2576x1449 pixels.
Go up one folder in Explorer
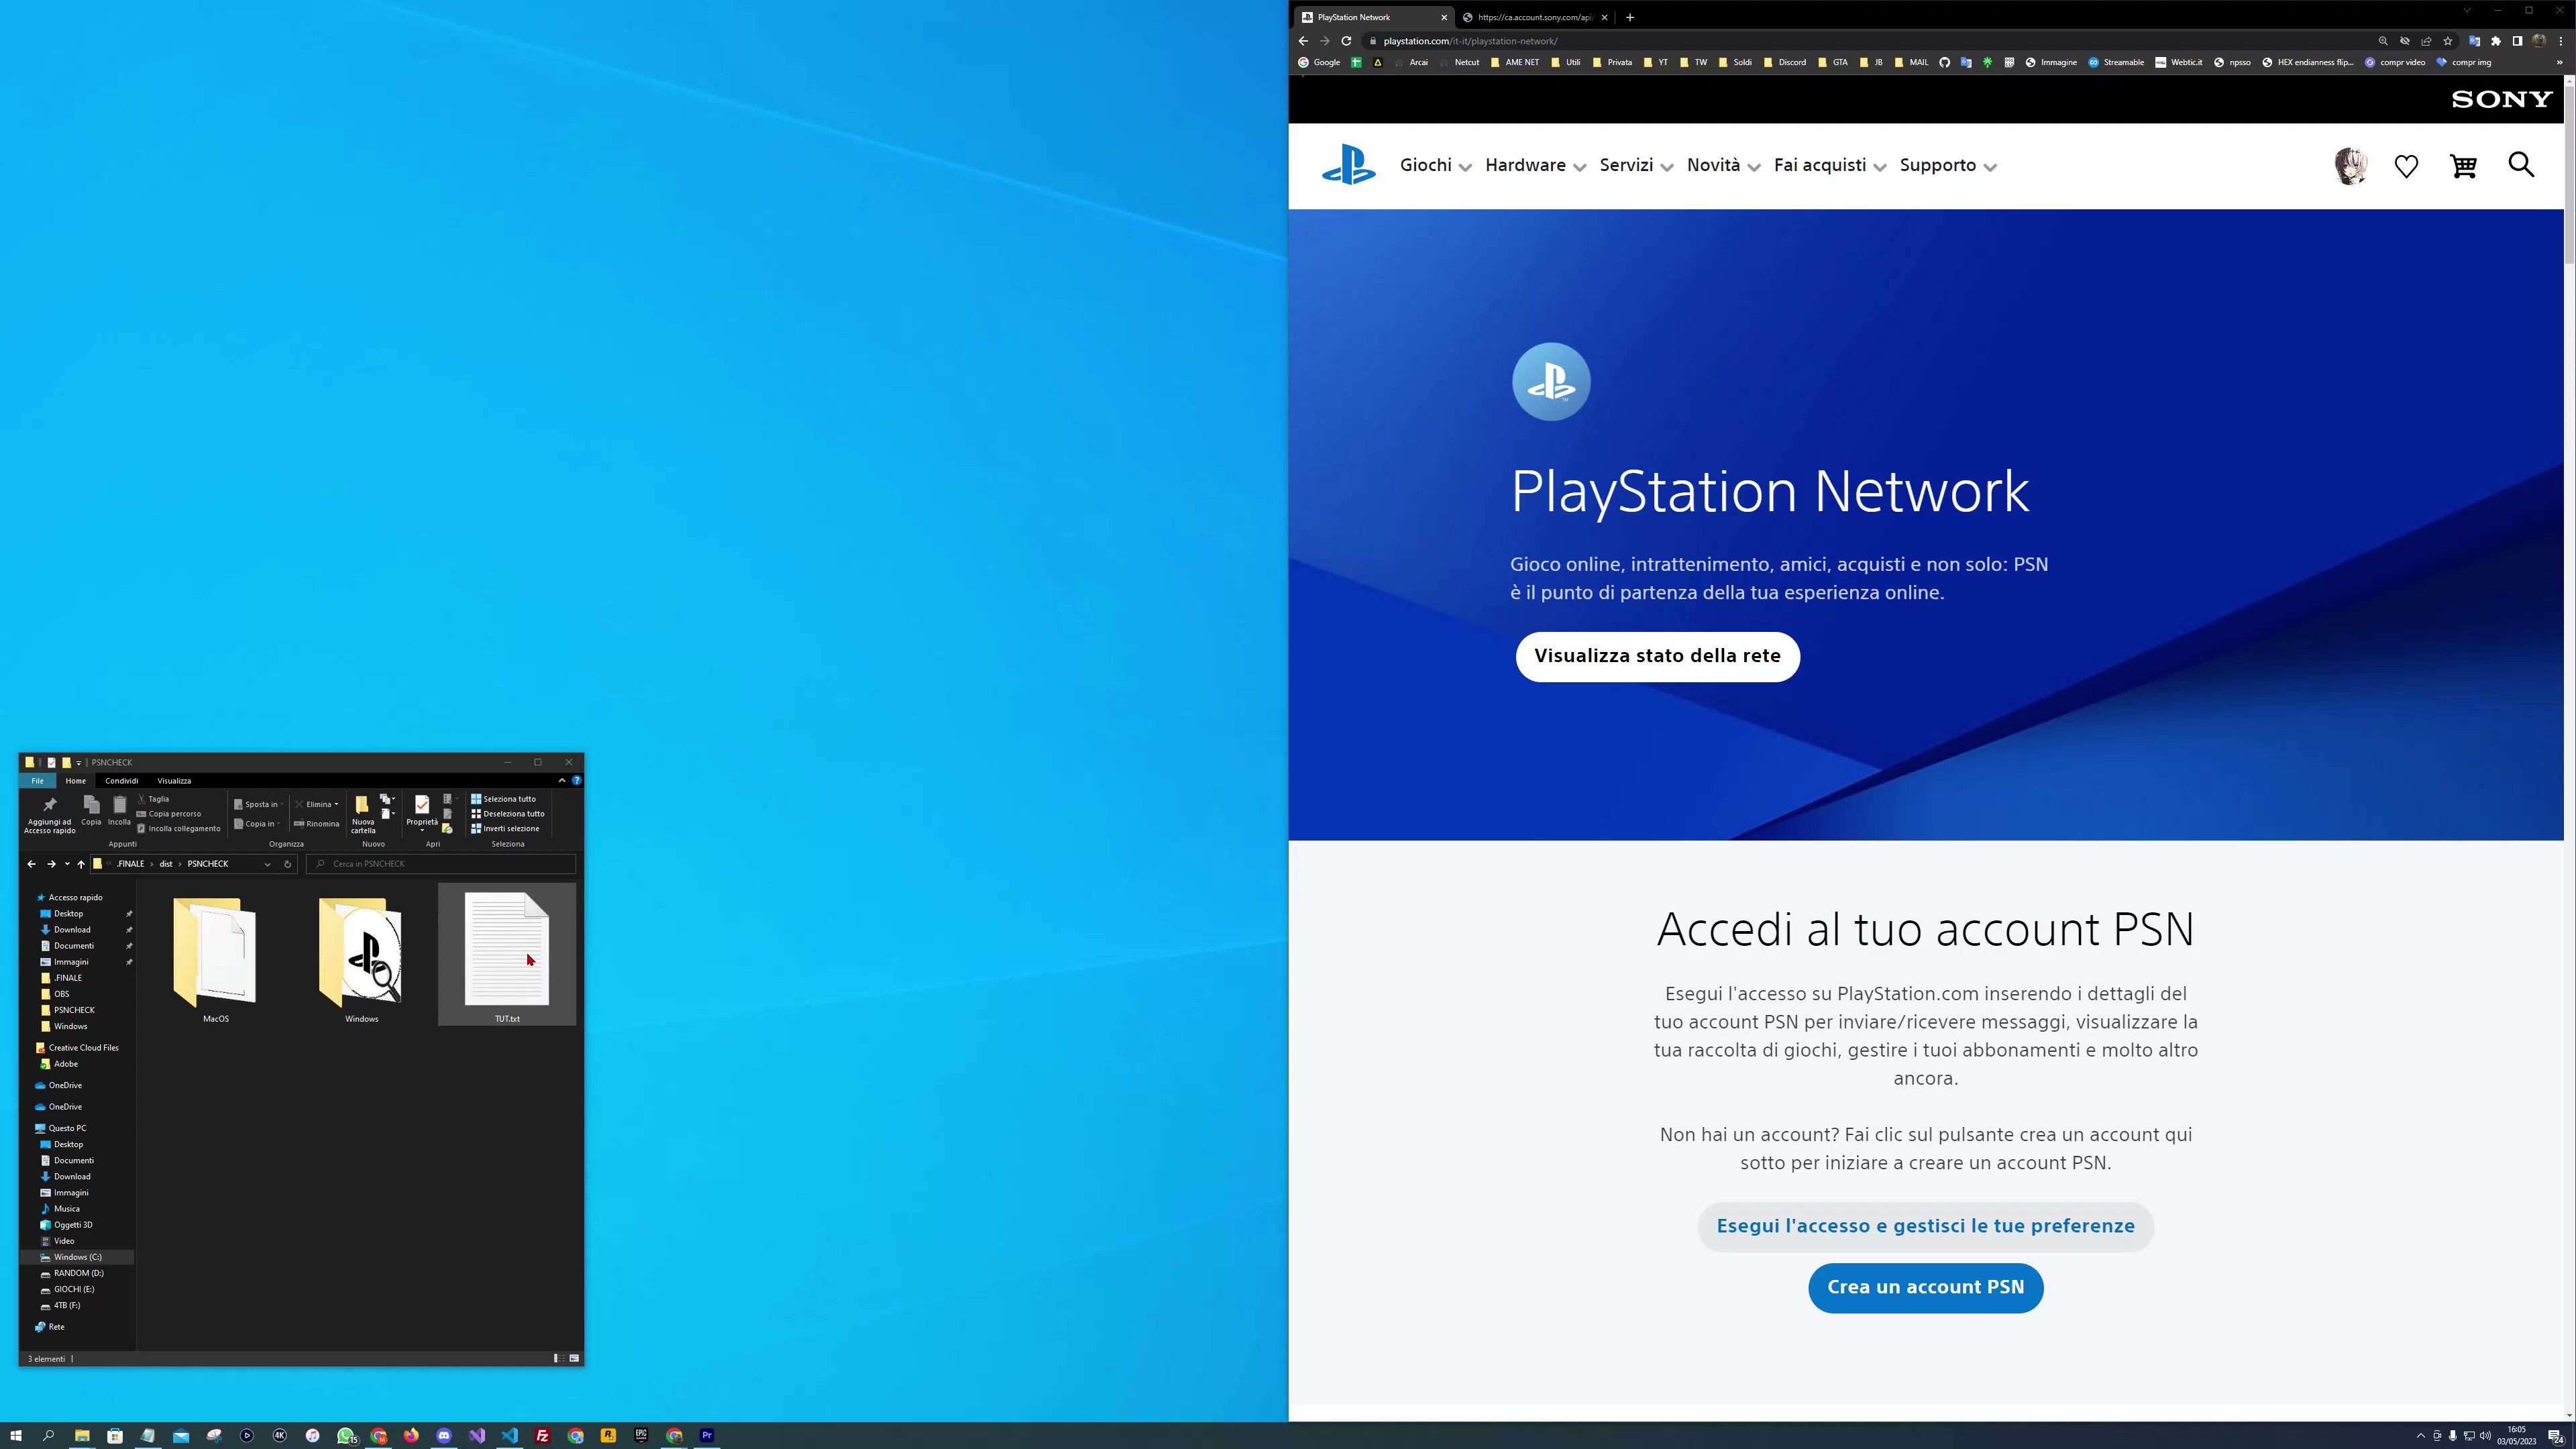pos(81,864)
